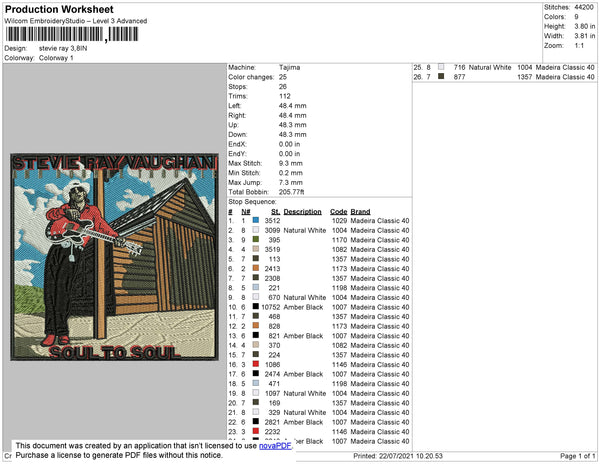The width and height of the screenshot is (600, 464).
Task: Click the EndX value "0.00 in"
Action: [x=289, y=144]
